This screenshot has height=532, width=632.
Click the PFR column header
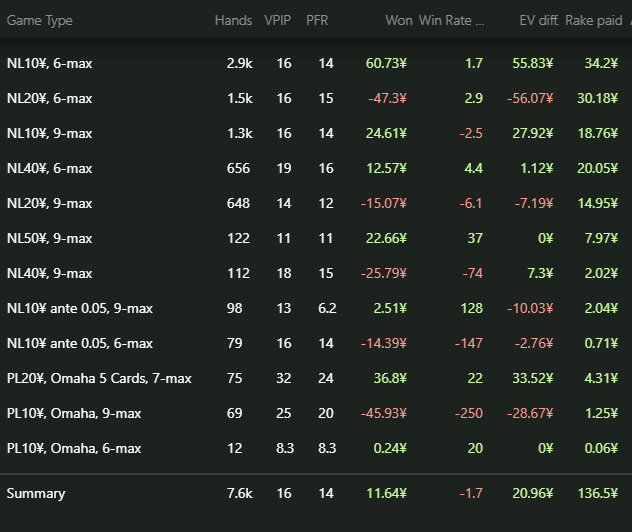pyautogui.click(x=318, y=20)
